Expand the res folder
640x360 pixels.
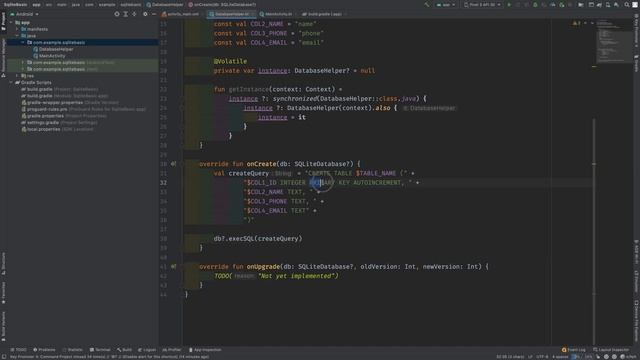pos(17,76)
